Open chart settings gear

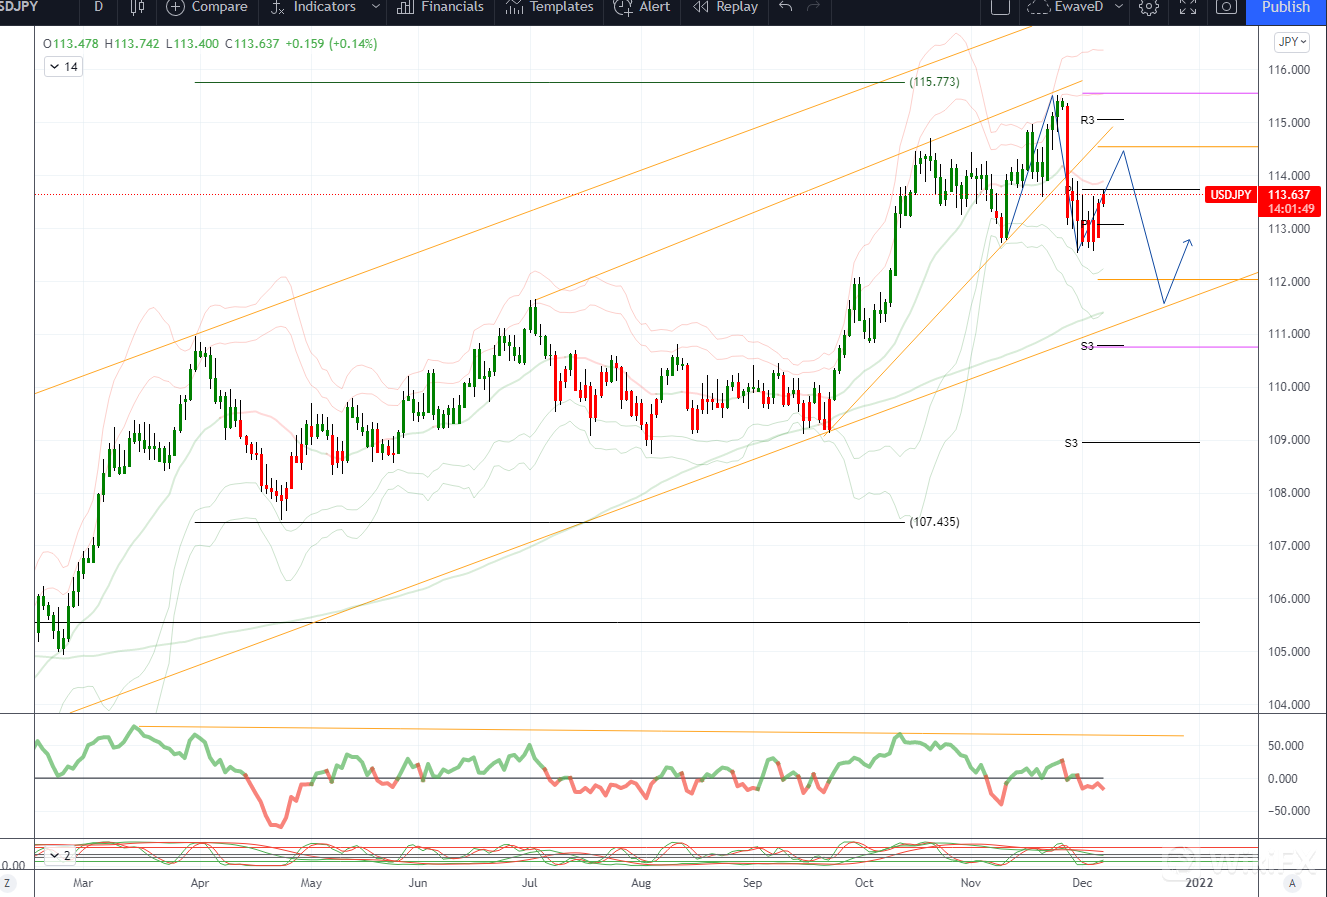point(1149,7)
